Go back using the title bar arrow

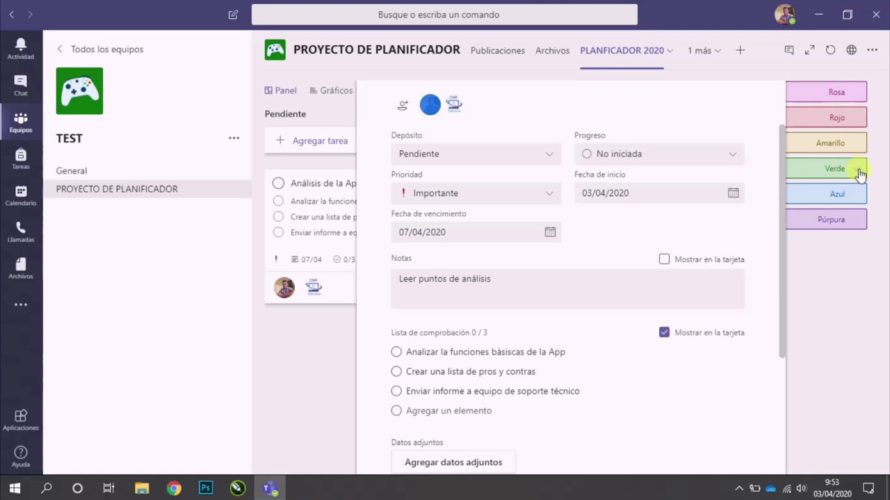tap(12, 15)
